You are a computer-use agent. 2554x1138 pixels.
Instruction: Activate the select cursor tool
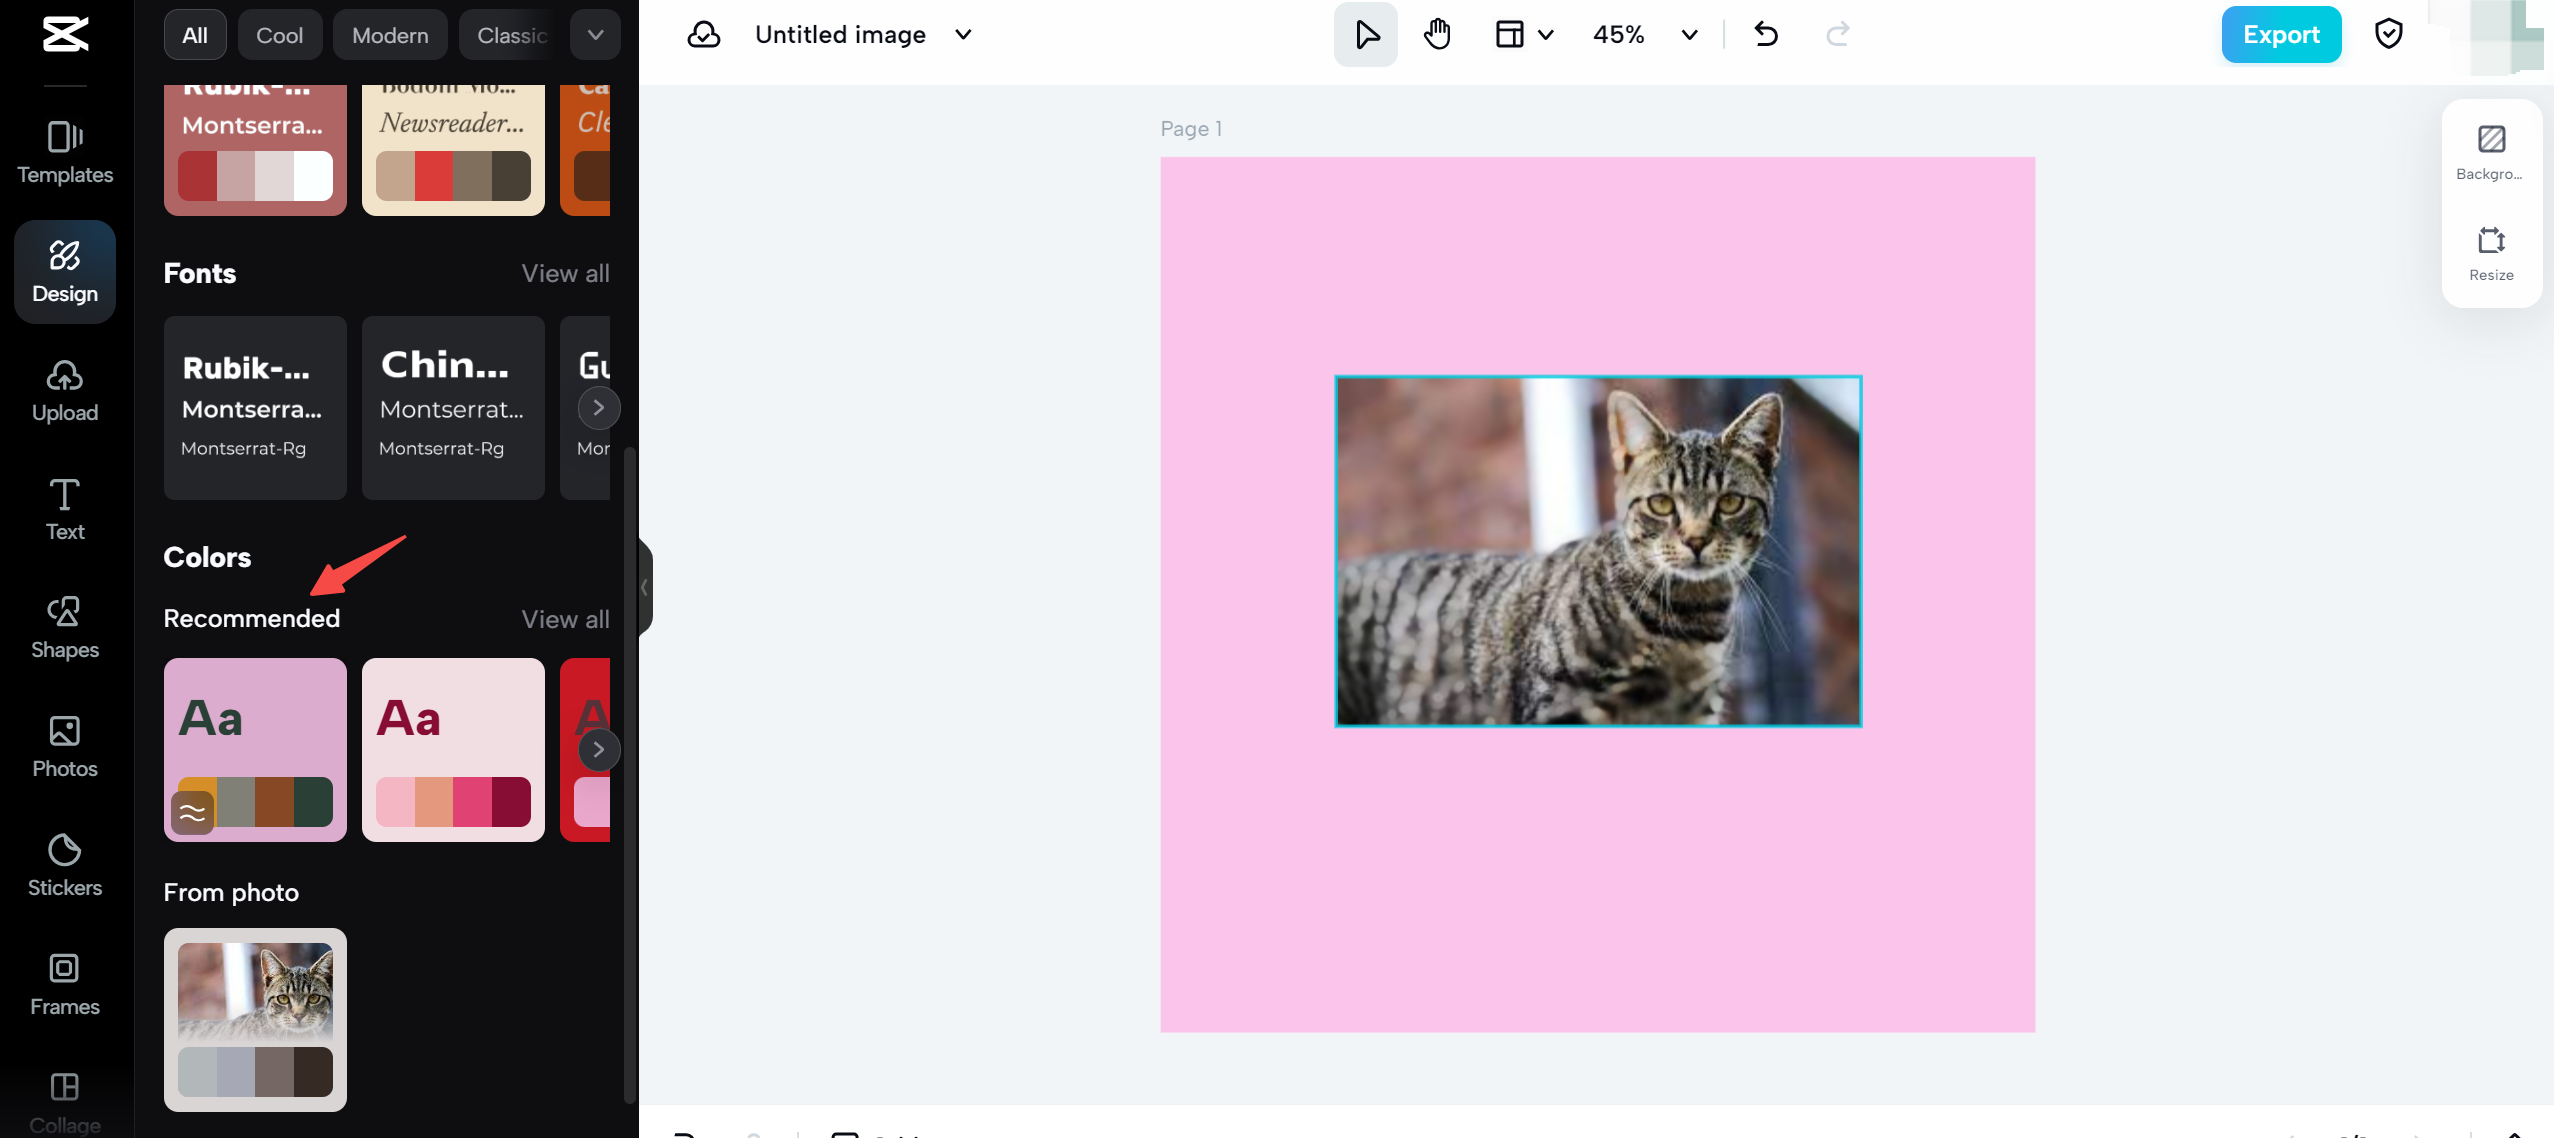(1364, 34)
